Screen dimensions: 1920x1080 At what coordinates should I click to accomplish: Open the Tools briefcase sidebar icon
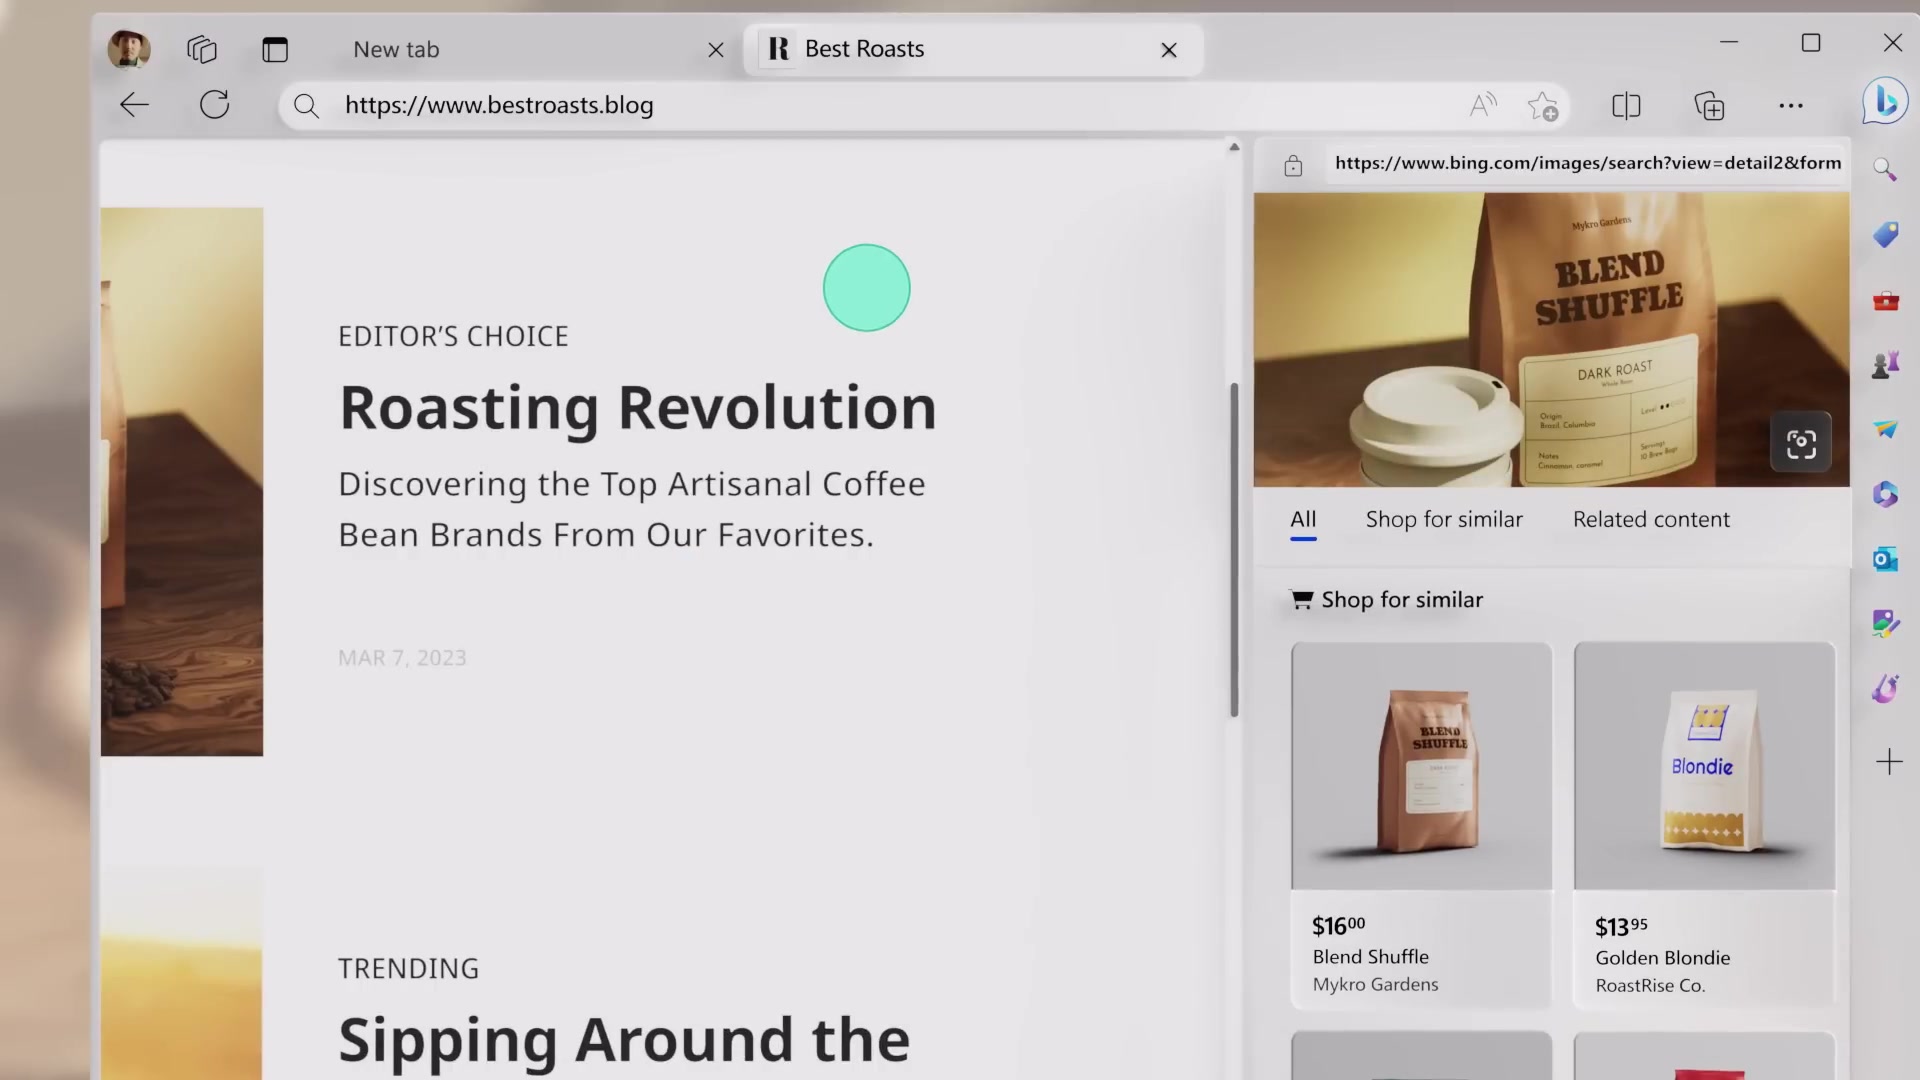1886,301
